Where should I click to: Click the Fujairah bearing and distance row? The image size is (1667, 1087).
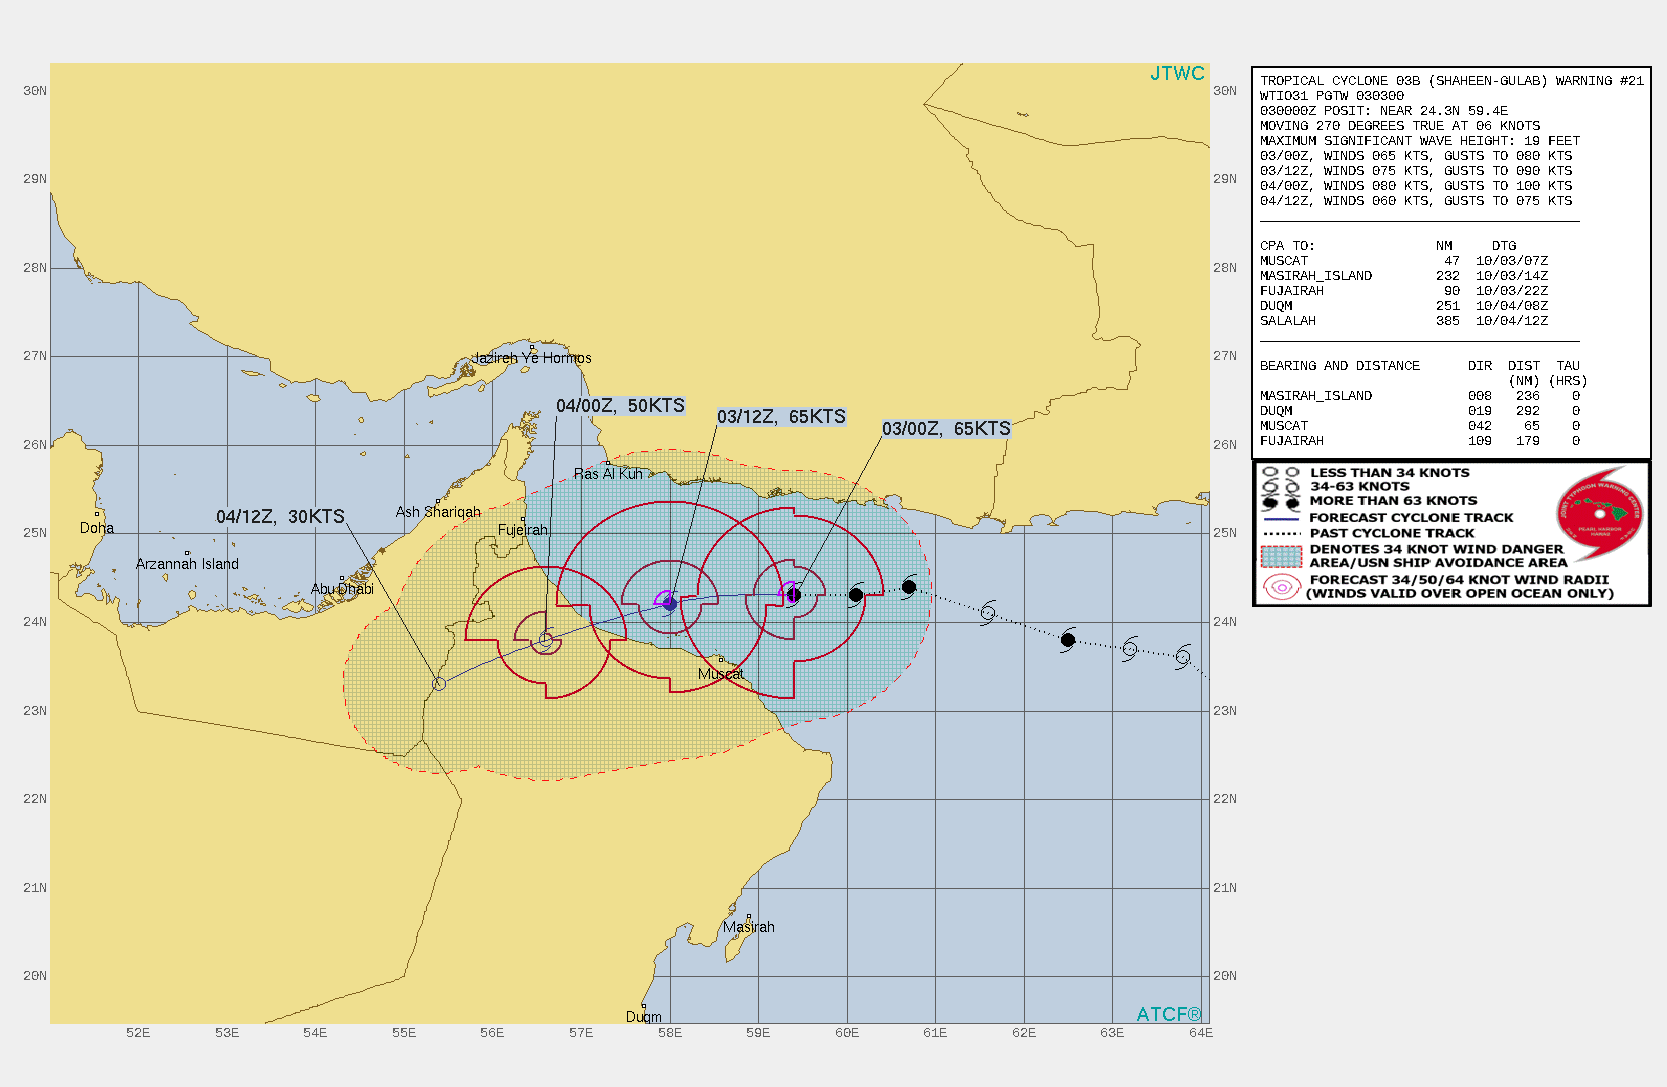1419,441
